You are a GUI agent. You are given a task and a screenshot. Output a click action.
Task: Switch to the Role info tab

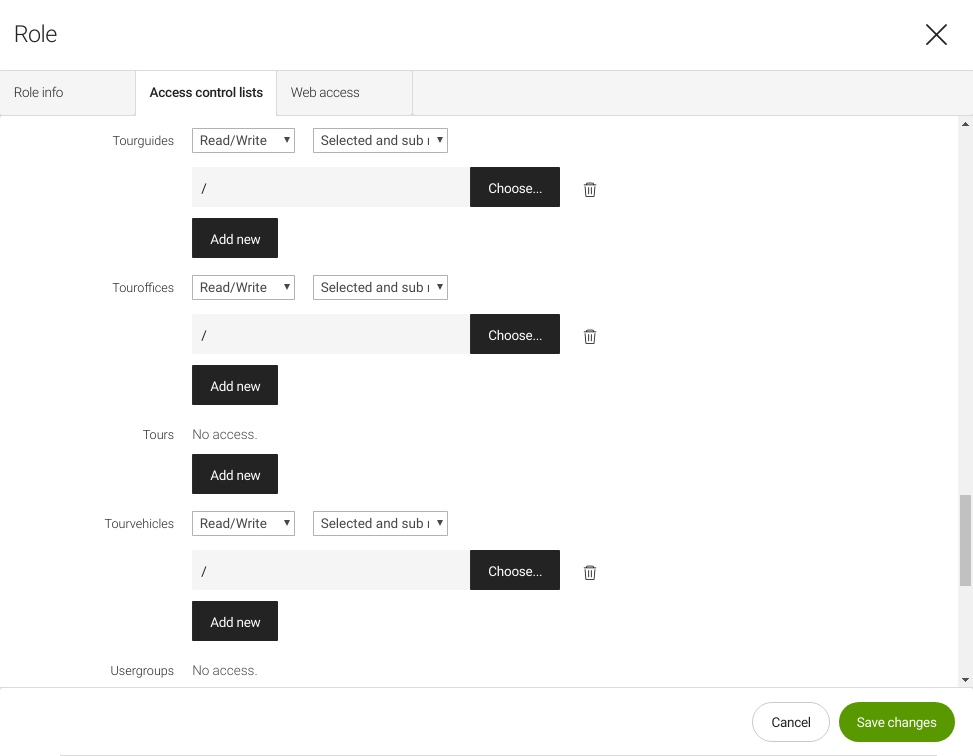point(39,93)
